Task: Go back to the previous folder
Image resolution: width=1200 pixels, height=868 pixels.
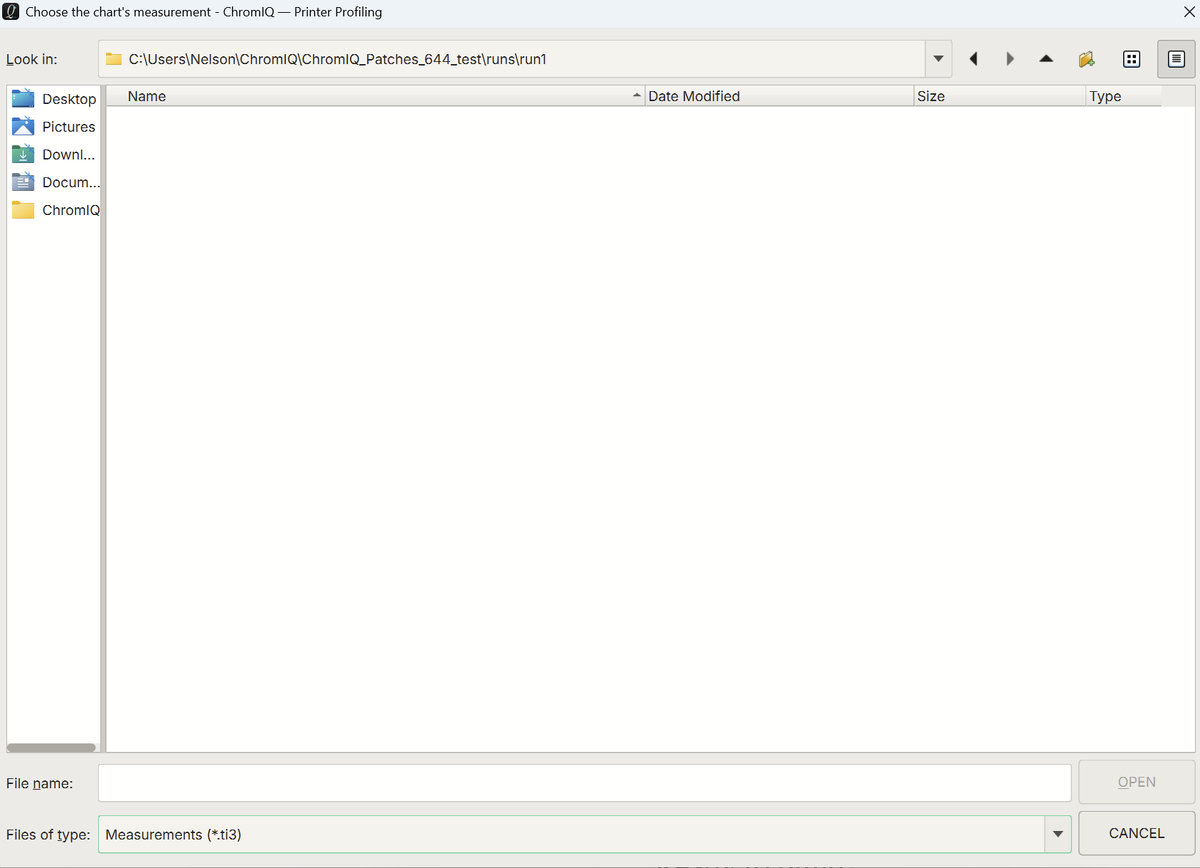Action: (973, 59)
